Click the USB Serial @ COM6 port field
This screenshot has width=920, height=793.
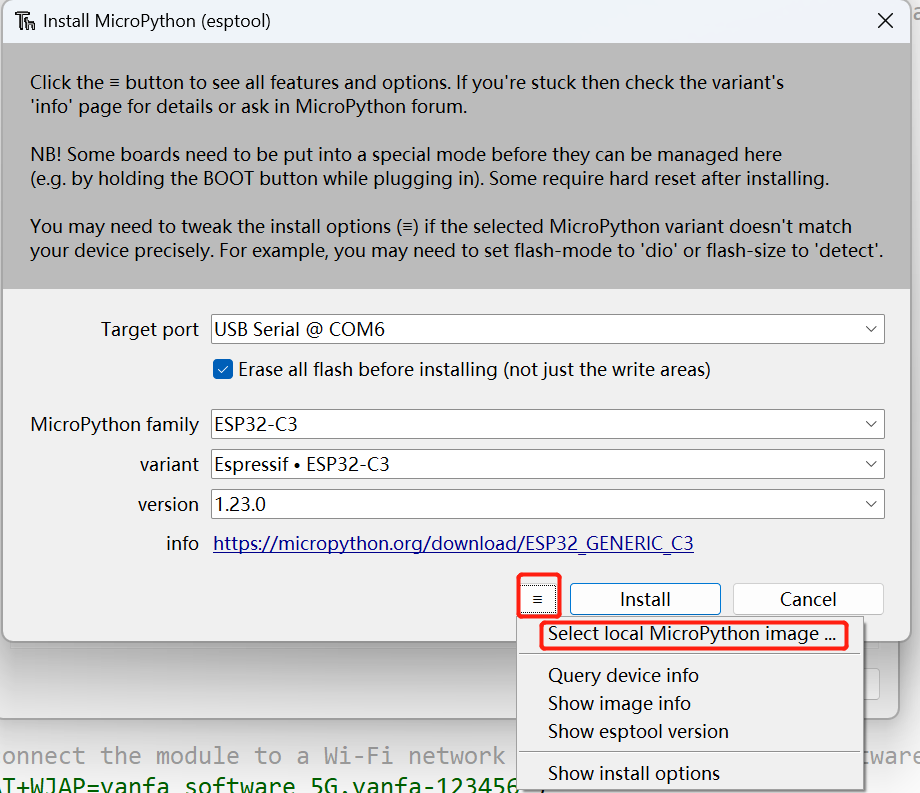tap(547, 329)
